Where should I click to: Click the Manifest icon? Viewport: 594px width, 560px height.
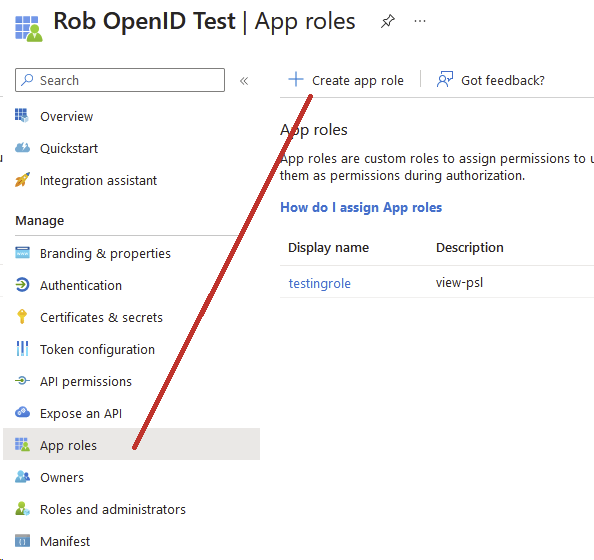(x=22, y=541)
